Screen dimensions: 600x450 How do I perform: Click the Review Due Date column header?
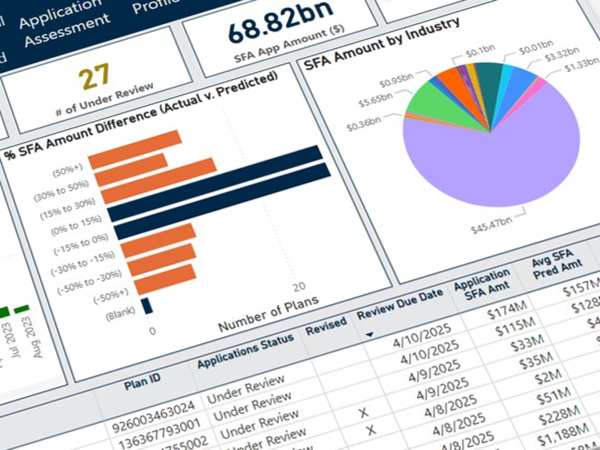pyautogui.click(x=400, y=304)
